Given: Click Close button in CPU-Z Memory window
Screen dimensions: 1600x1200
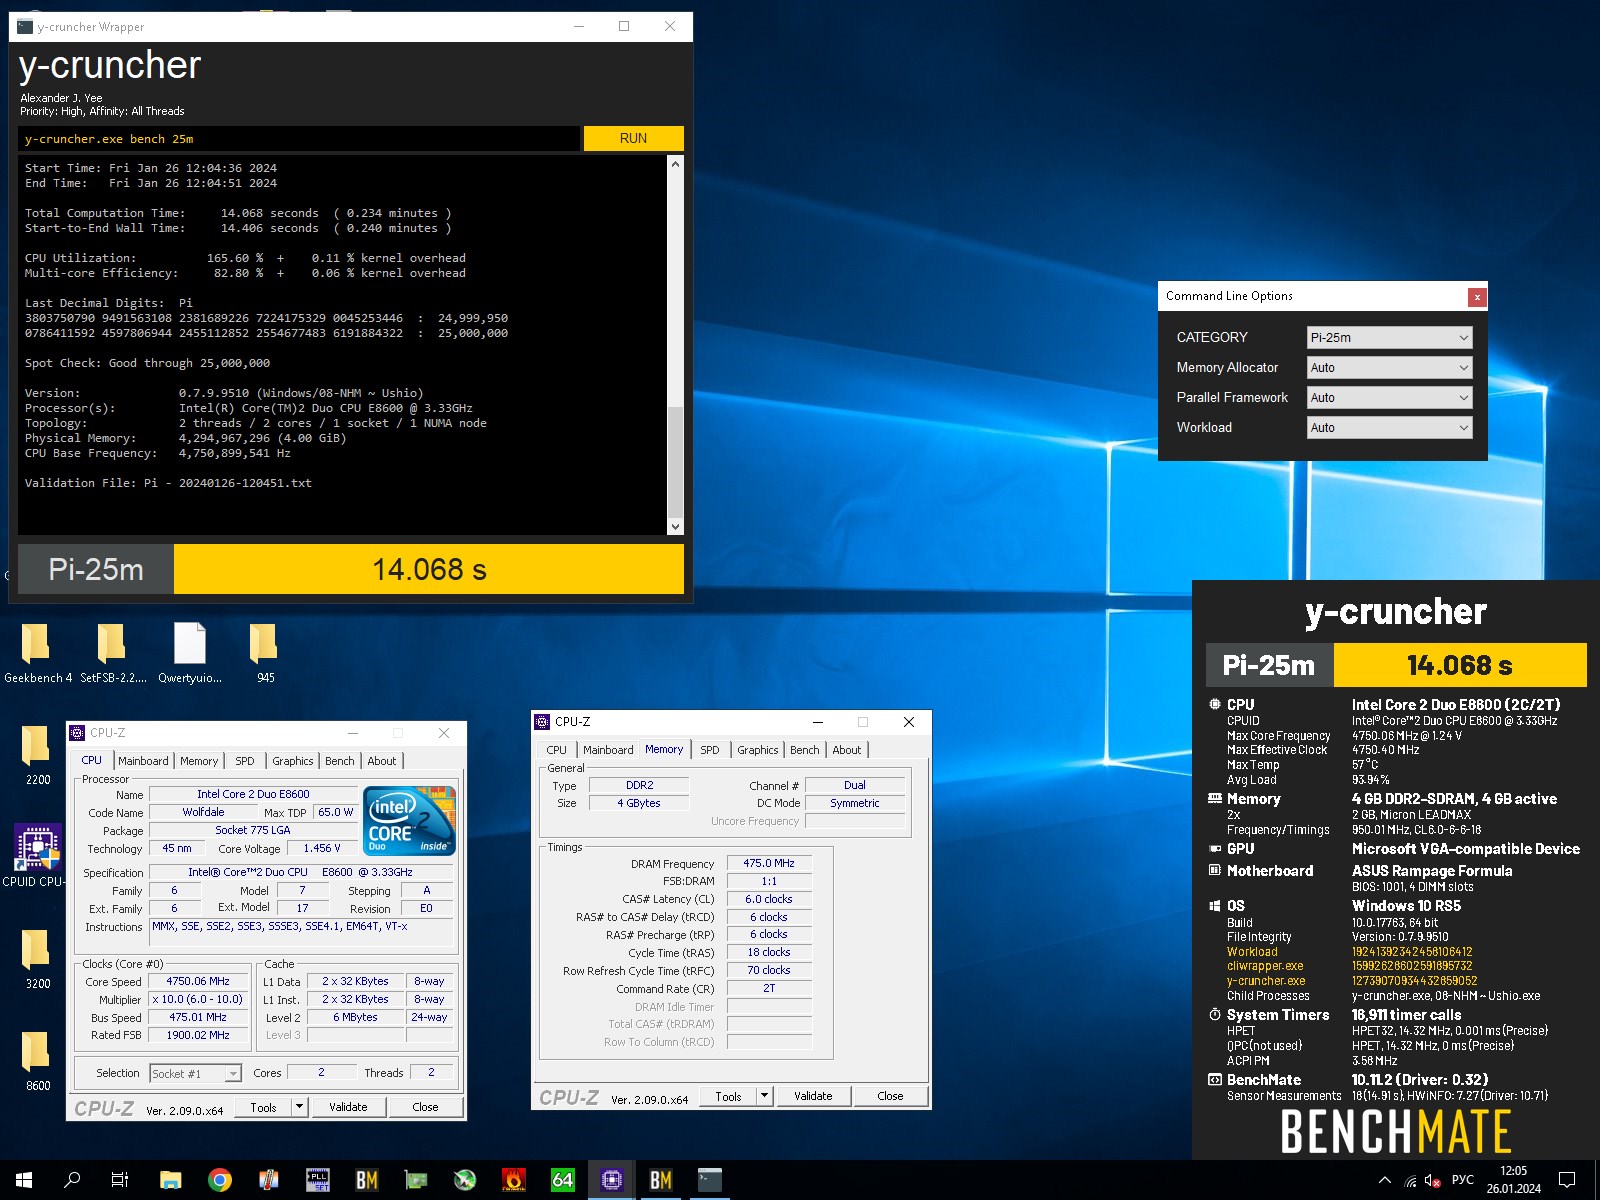Looking at the screenshot, I should pyautogui.click(x=890, y=1096).
